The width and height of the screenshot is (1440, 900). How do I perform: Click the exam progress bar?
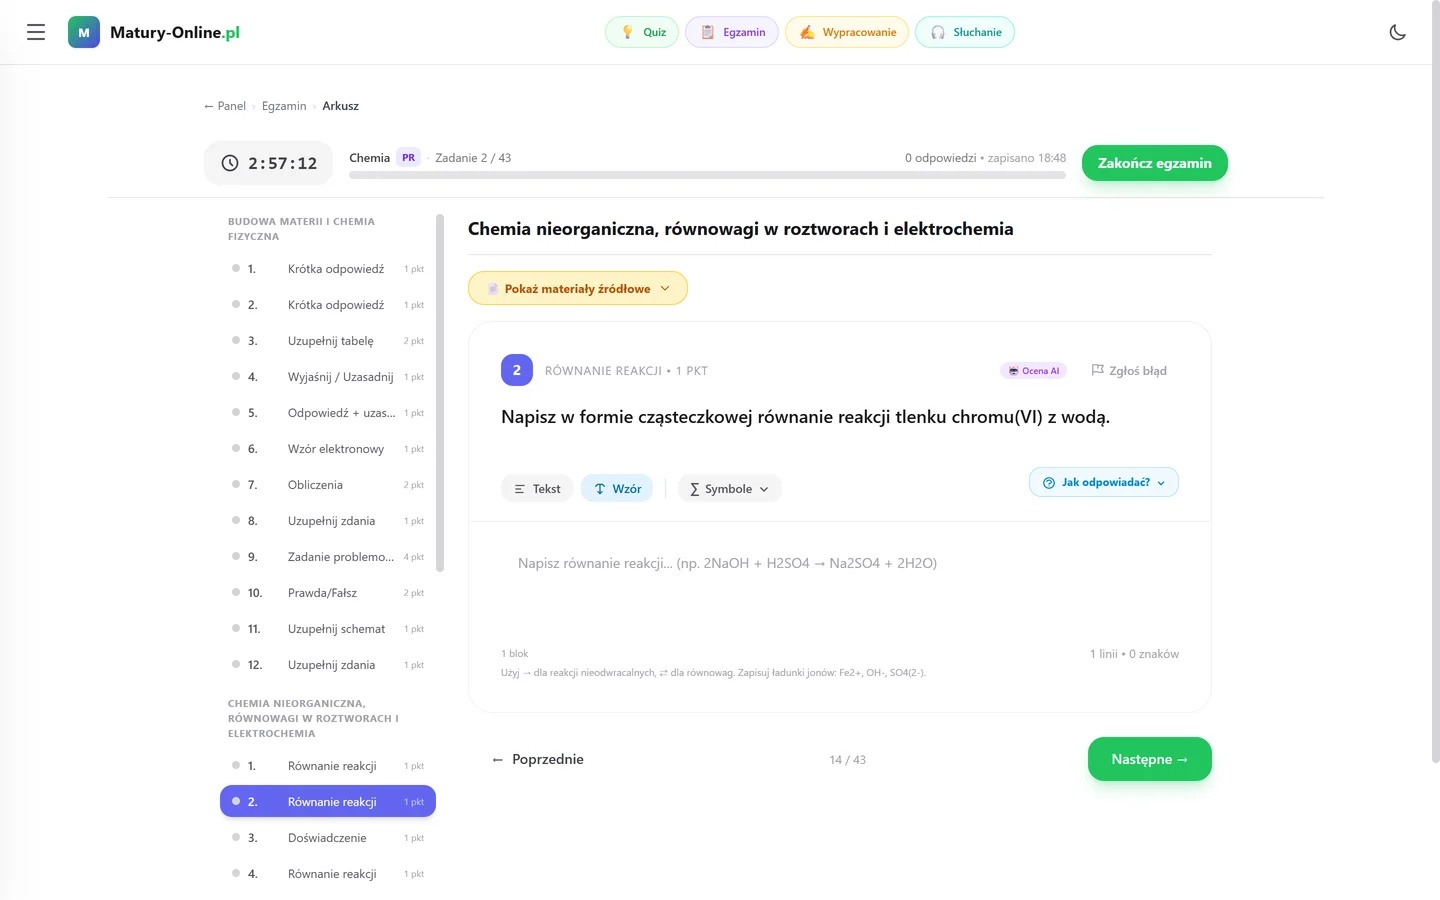coord(707,175)
